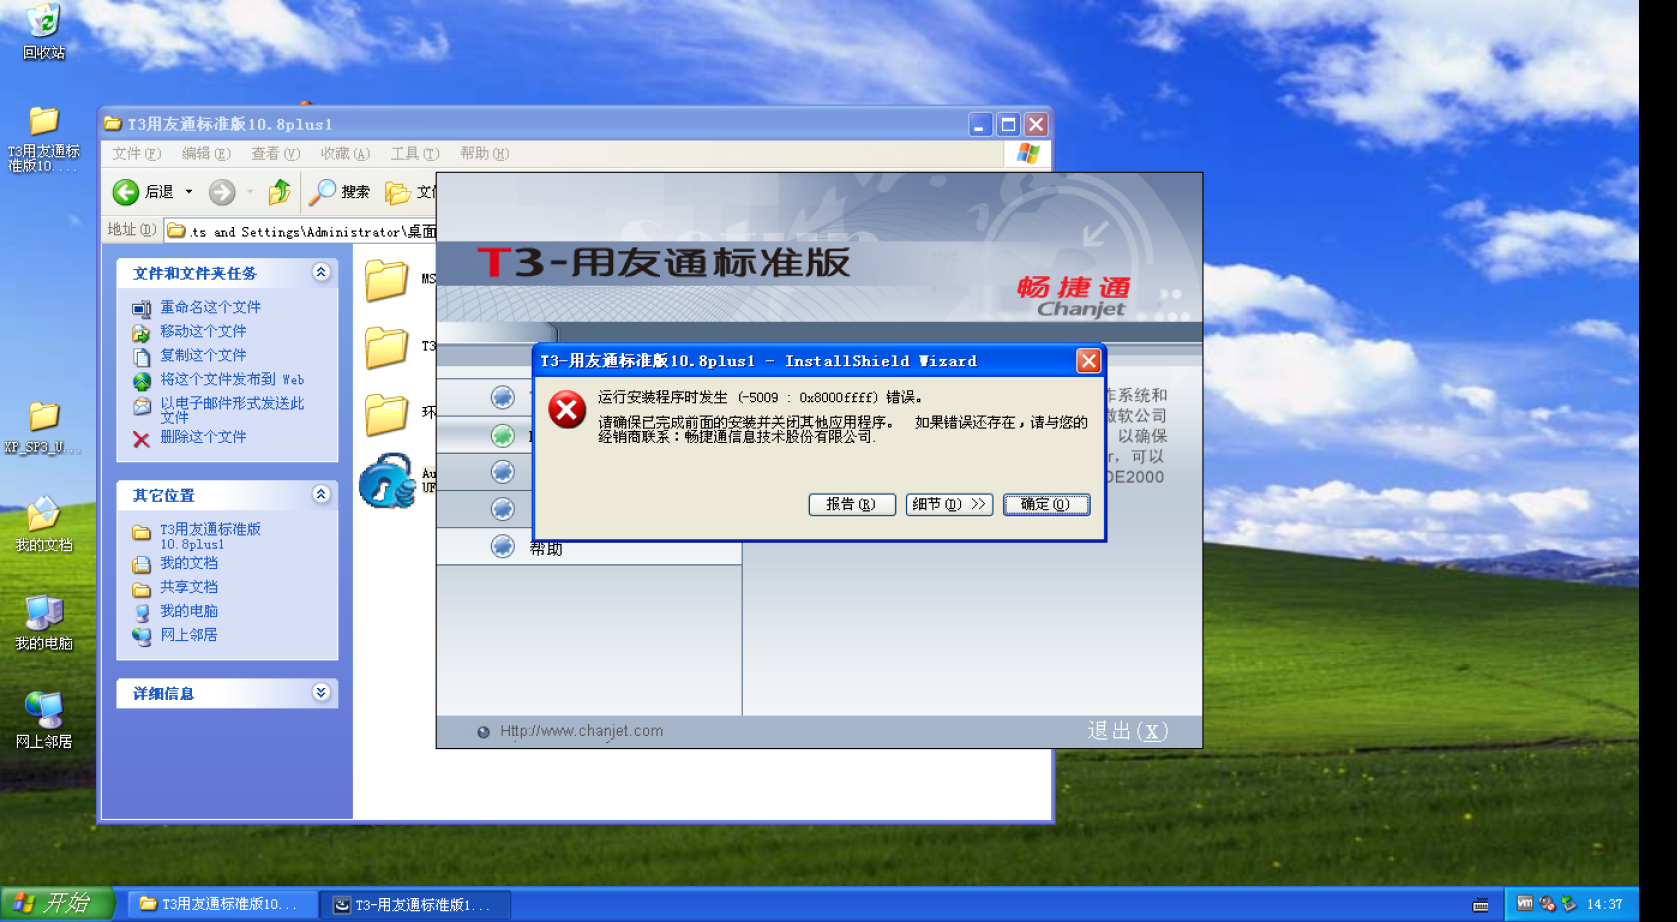1680x922 pixels.
Task: Click the 确定 button in the error dialog
Action: click(1046, 505)
